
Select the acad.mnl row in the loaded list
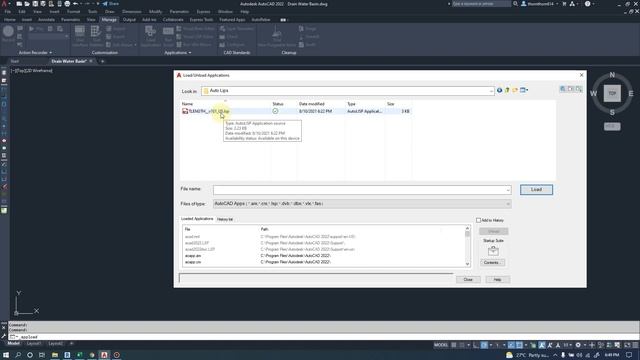tap(325, 237)
